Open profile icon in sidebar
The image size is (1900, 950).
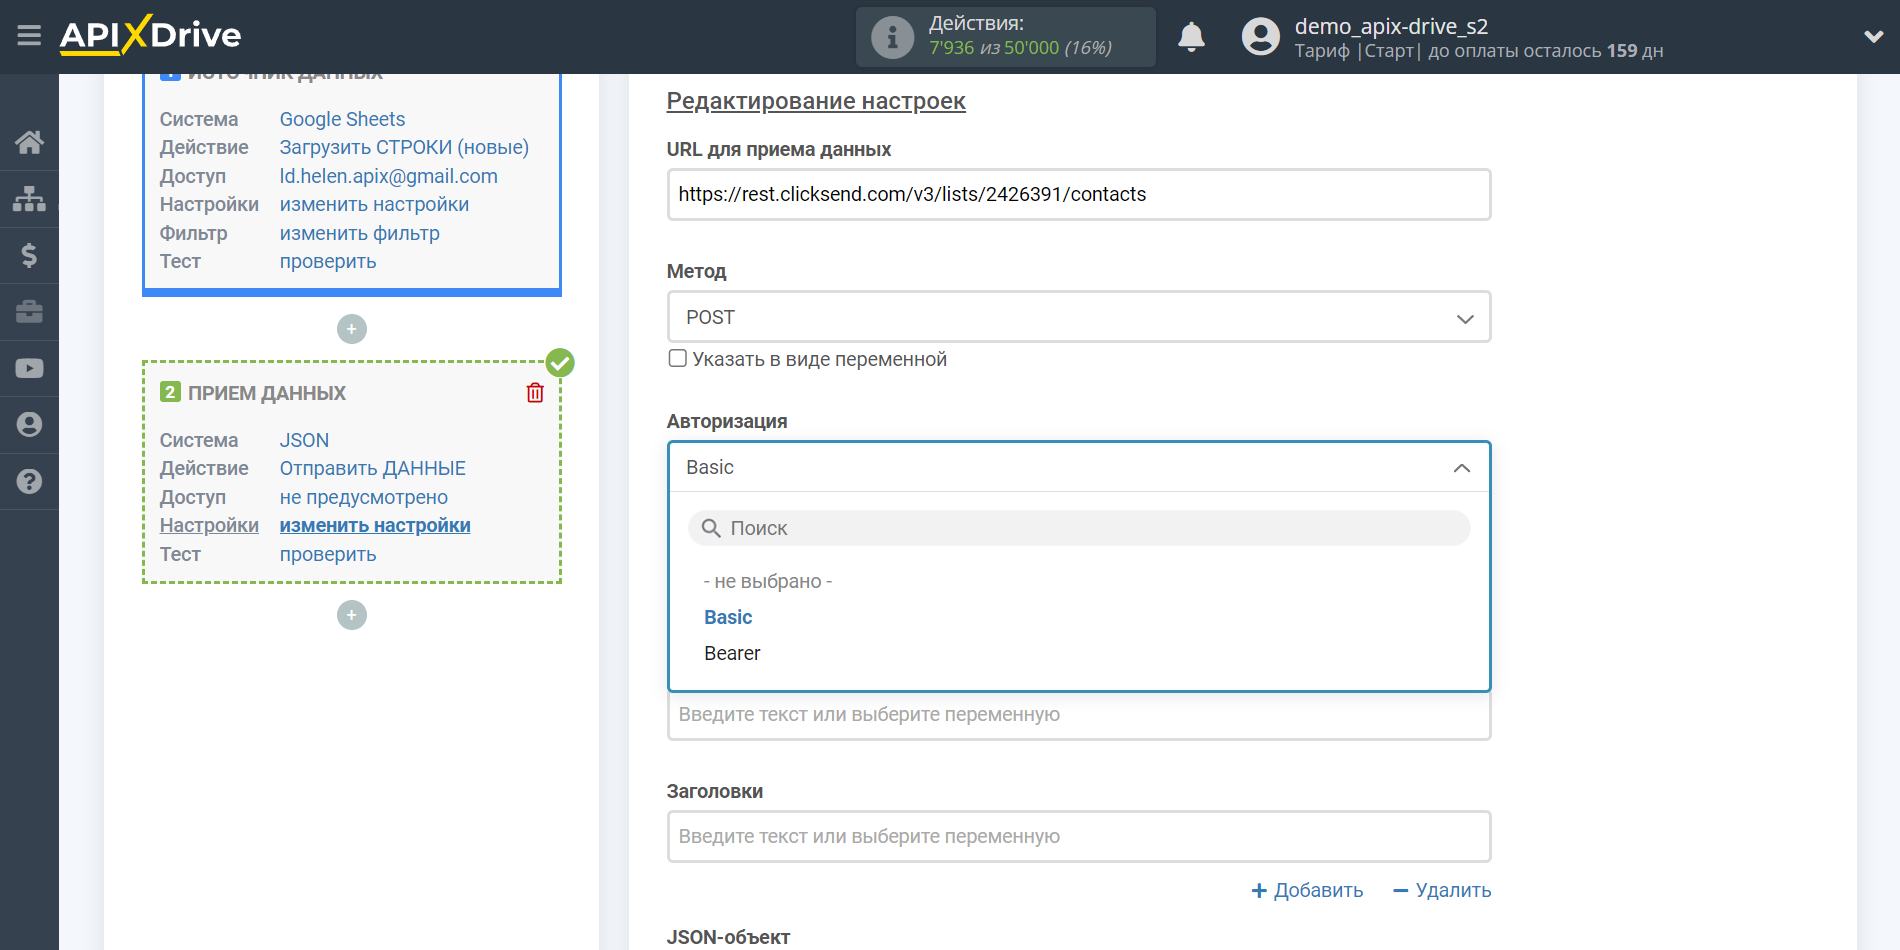(29, 425)
